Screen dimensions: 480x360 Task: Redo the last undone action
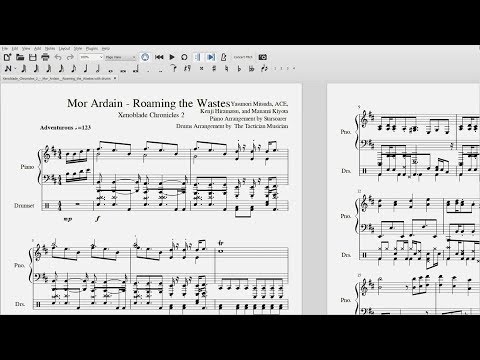(x=70, y=57)
